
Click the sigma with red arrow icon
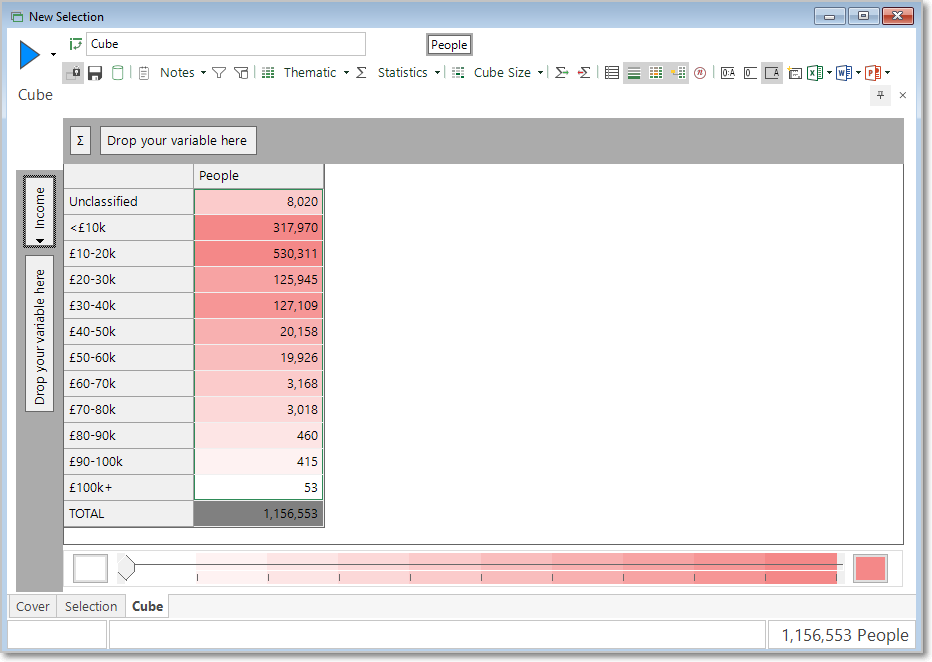pyautogui.click(x=584, y=72)
